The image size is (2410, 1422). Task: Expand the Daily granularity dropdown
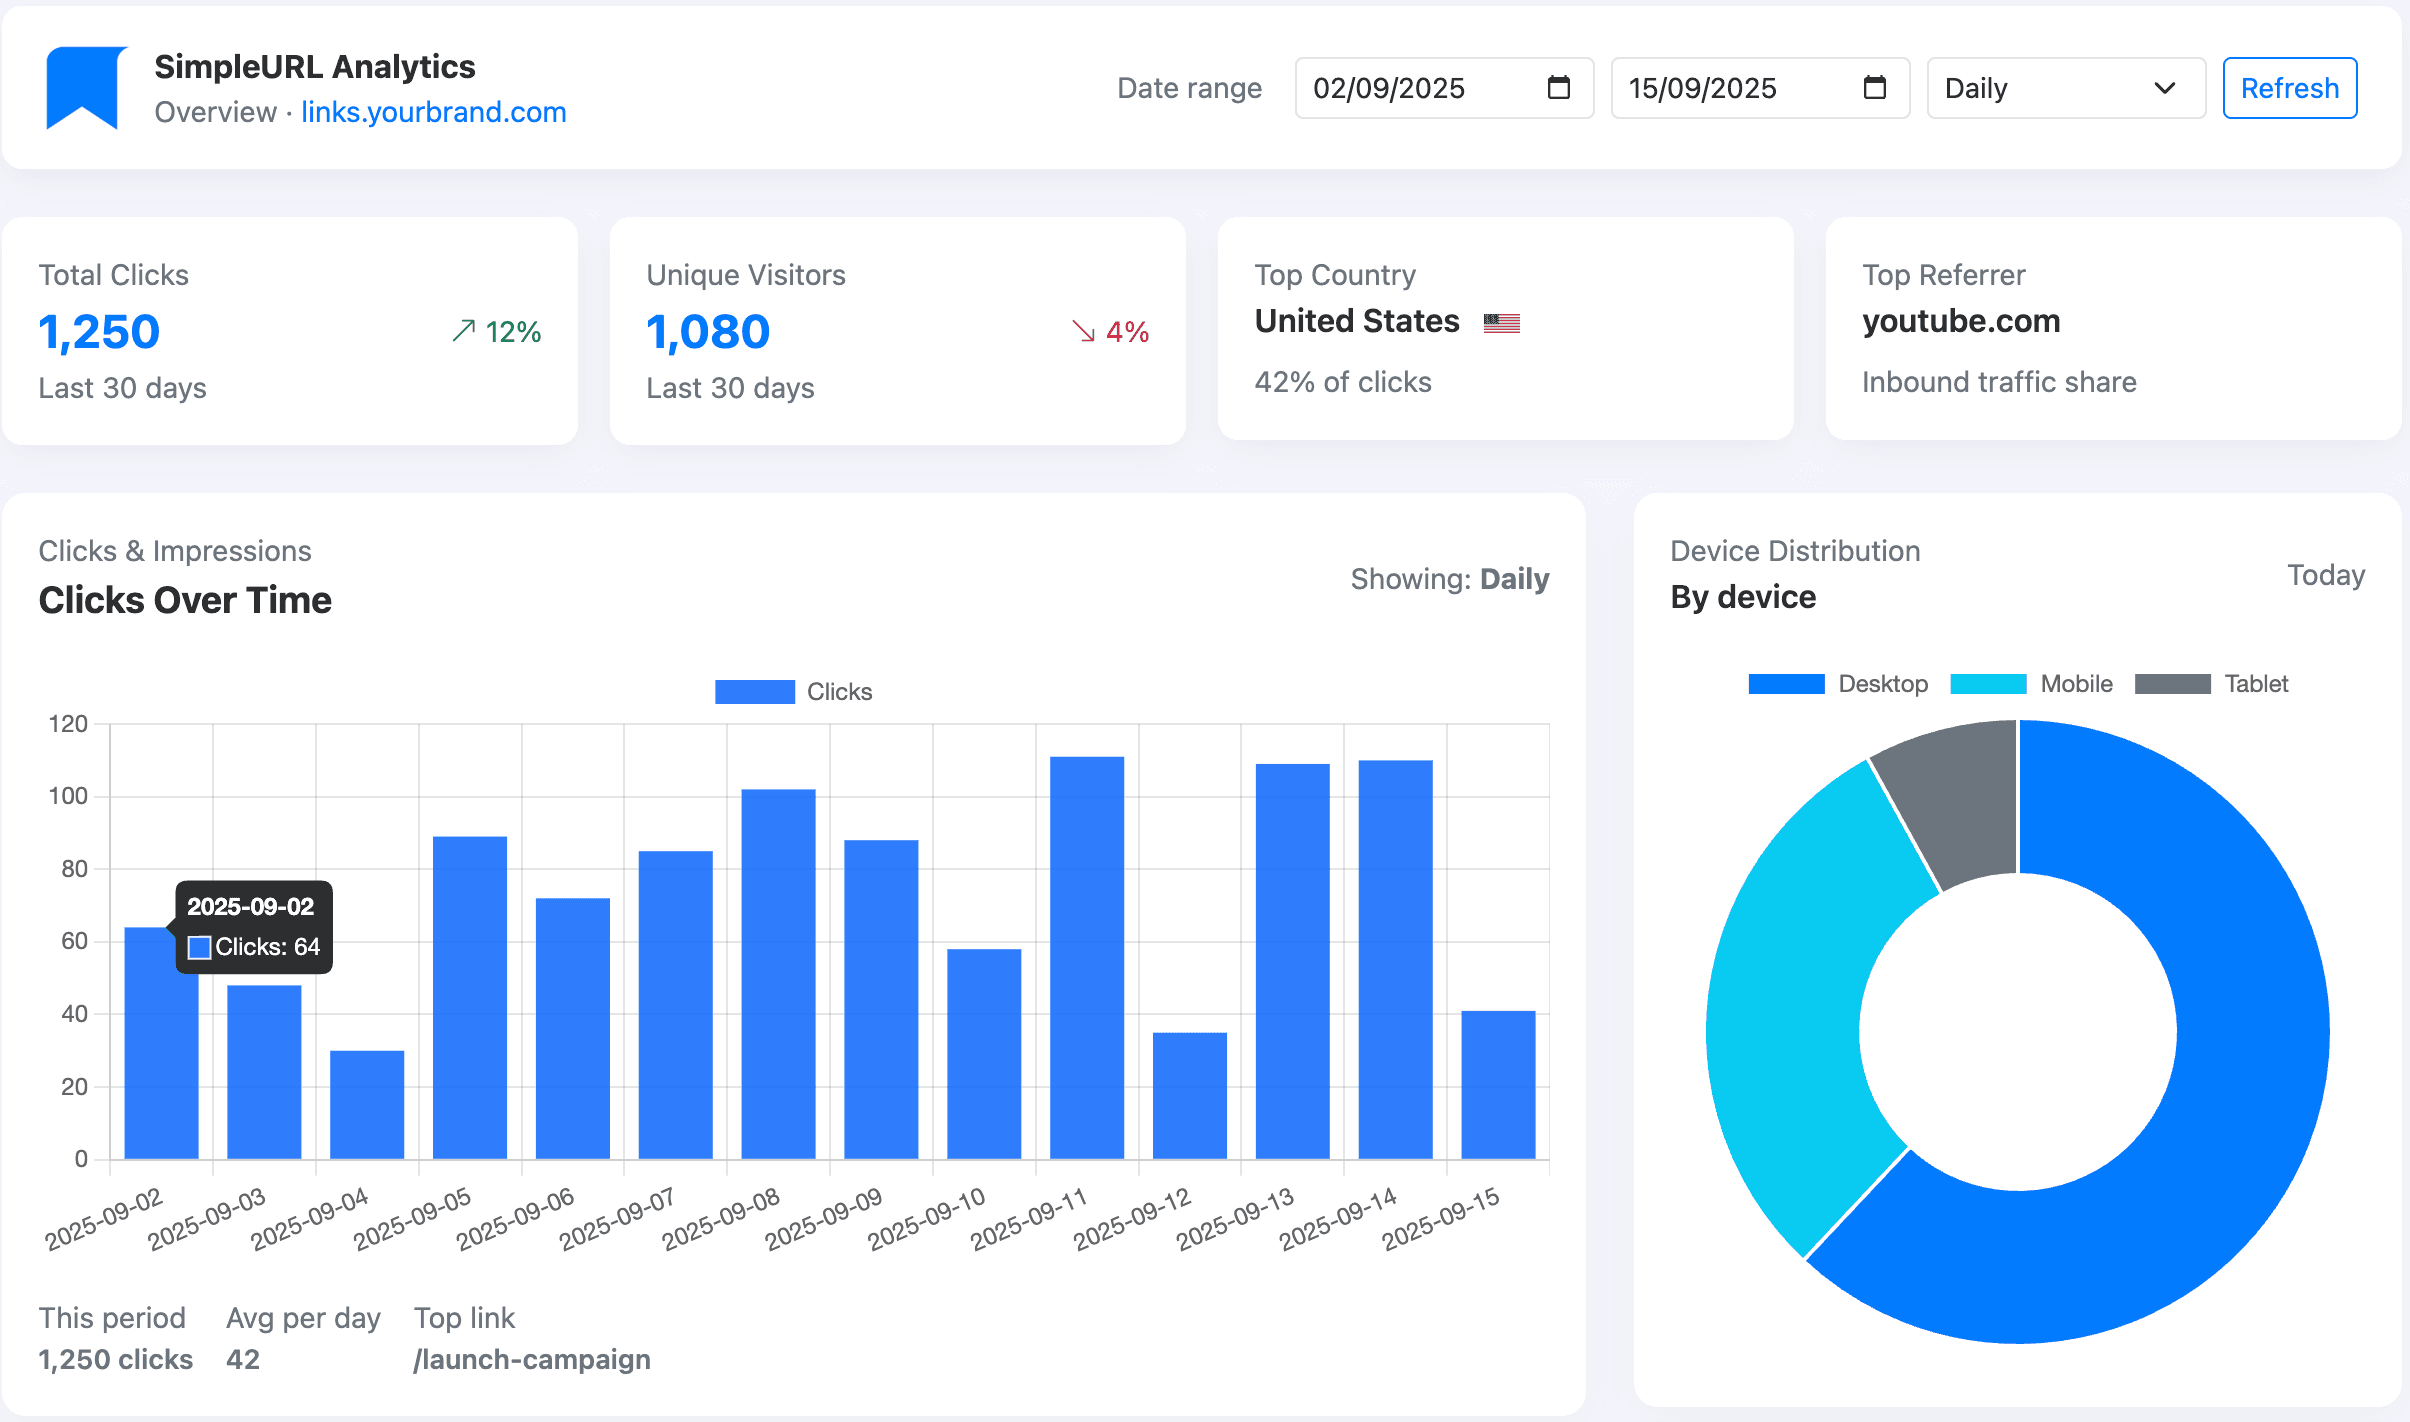point(2065,88)
